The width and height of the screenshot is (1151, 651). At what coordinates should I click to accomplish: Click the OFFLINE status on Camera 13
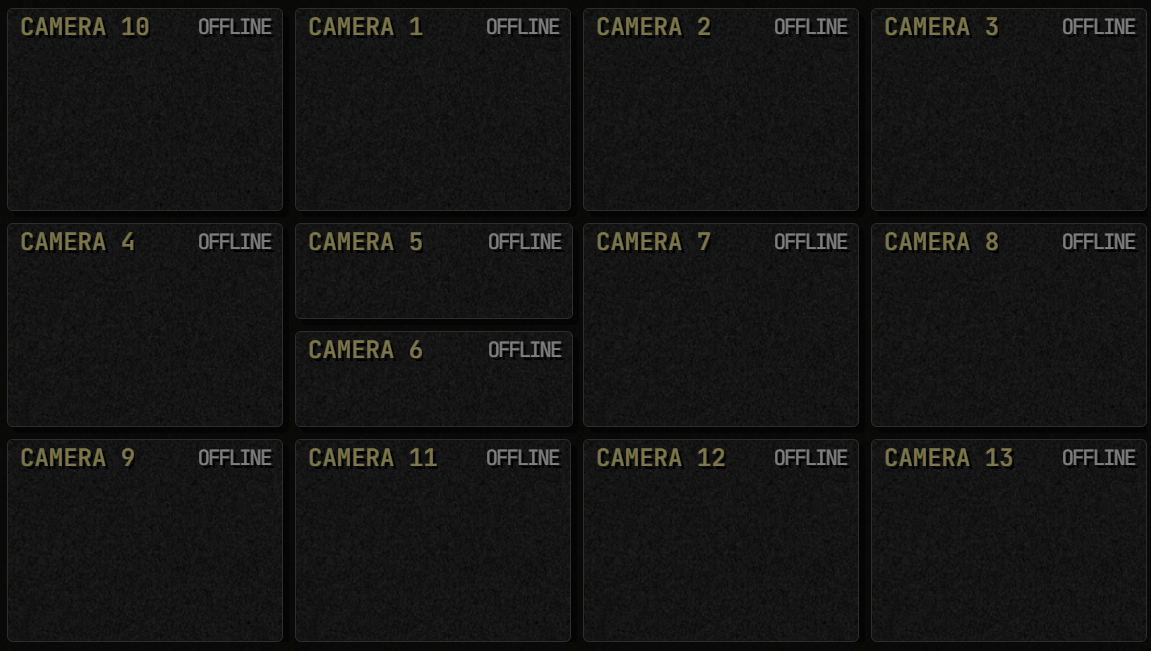1099,458
